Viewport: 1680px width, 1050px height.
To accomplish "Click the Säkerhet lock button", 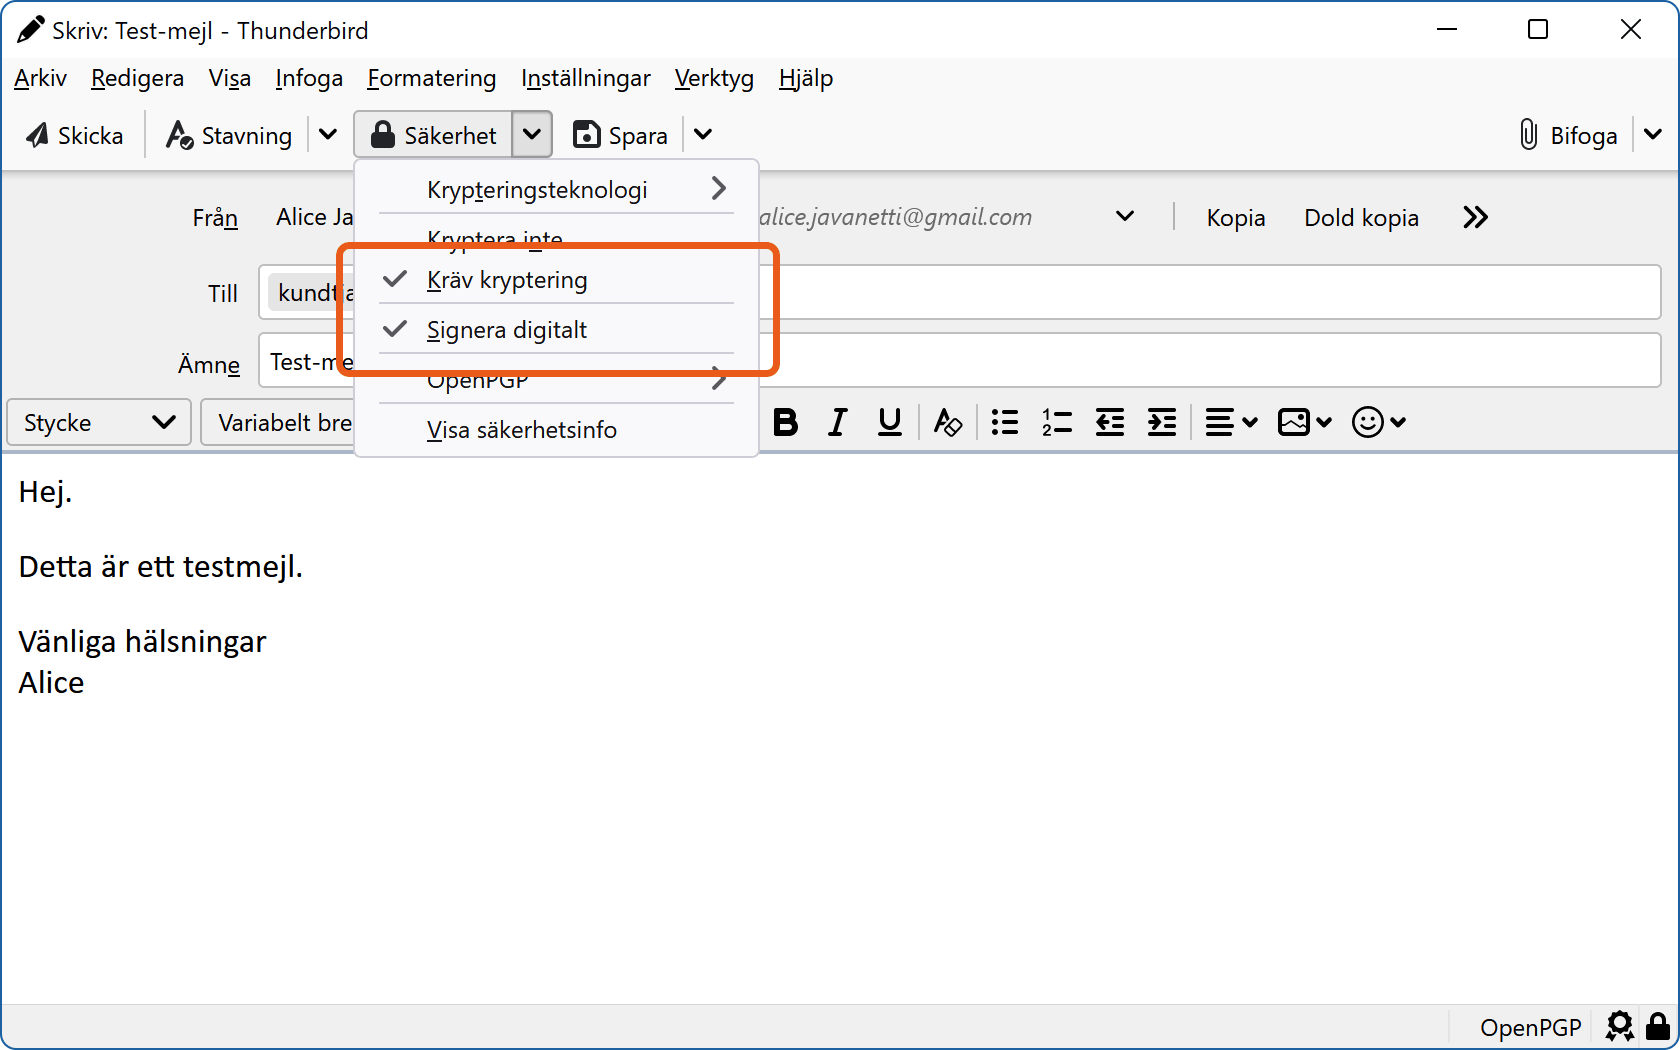I will pyautogui.click(x=433, y=135).
